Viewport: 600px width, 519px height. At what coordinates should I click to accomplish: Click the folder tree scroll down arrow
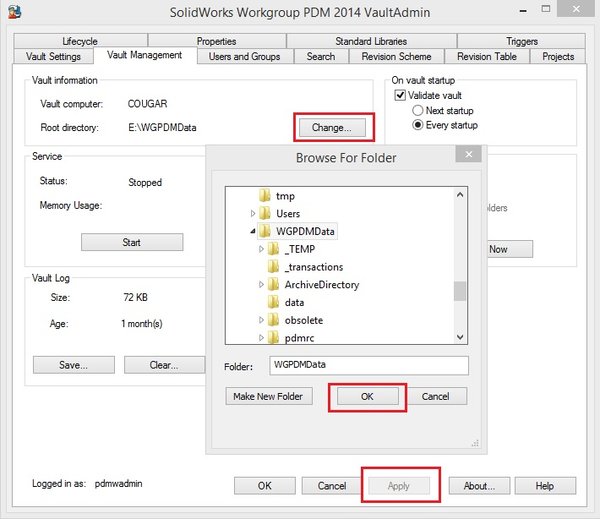click(460, 337)
